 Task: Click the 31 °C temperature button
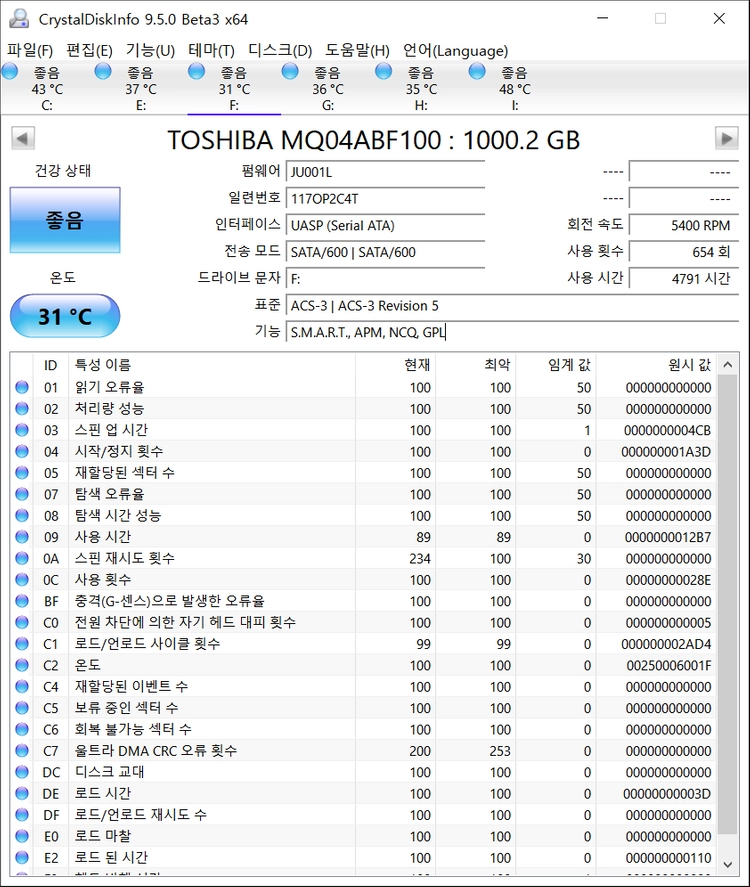coord(65,316)
